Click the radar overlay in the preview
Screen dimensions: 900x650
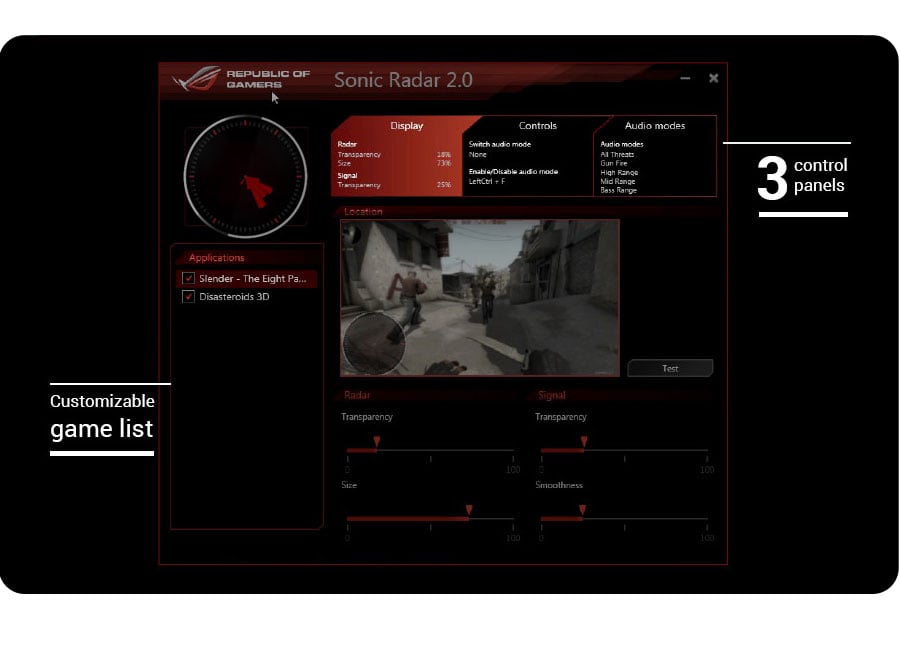pyautogui.click(x=374, y=343)
